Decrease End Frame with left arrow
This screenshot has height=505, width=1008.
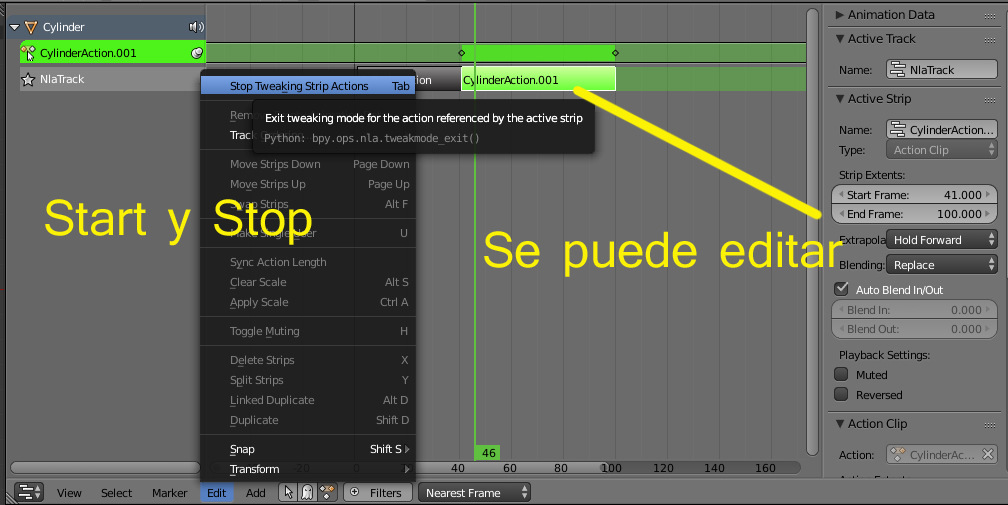(840, 214)
